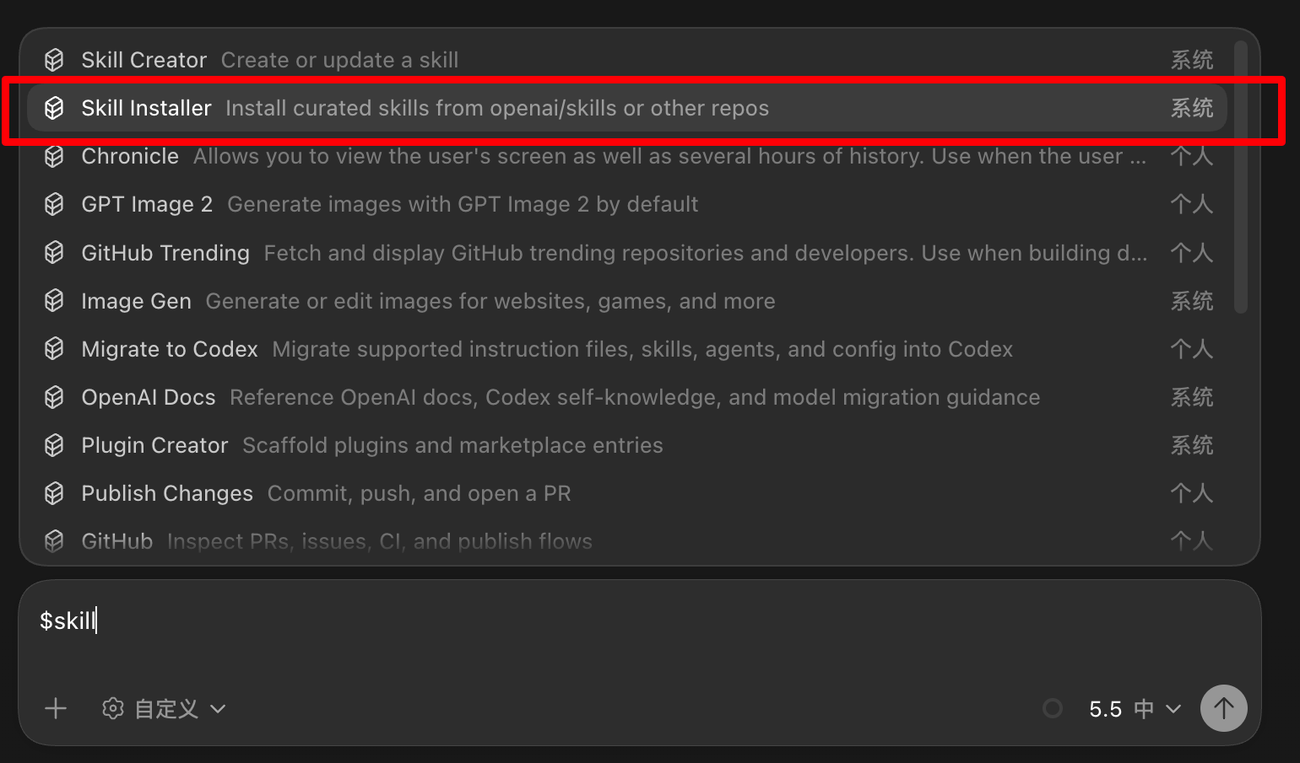Select OpenAI Docs skill
The image size is (1300, 763).
627,397
